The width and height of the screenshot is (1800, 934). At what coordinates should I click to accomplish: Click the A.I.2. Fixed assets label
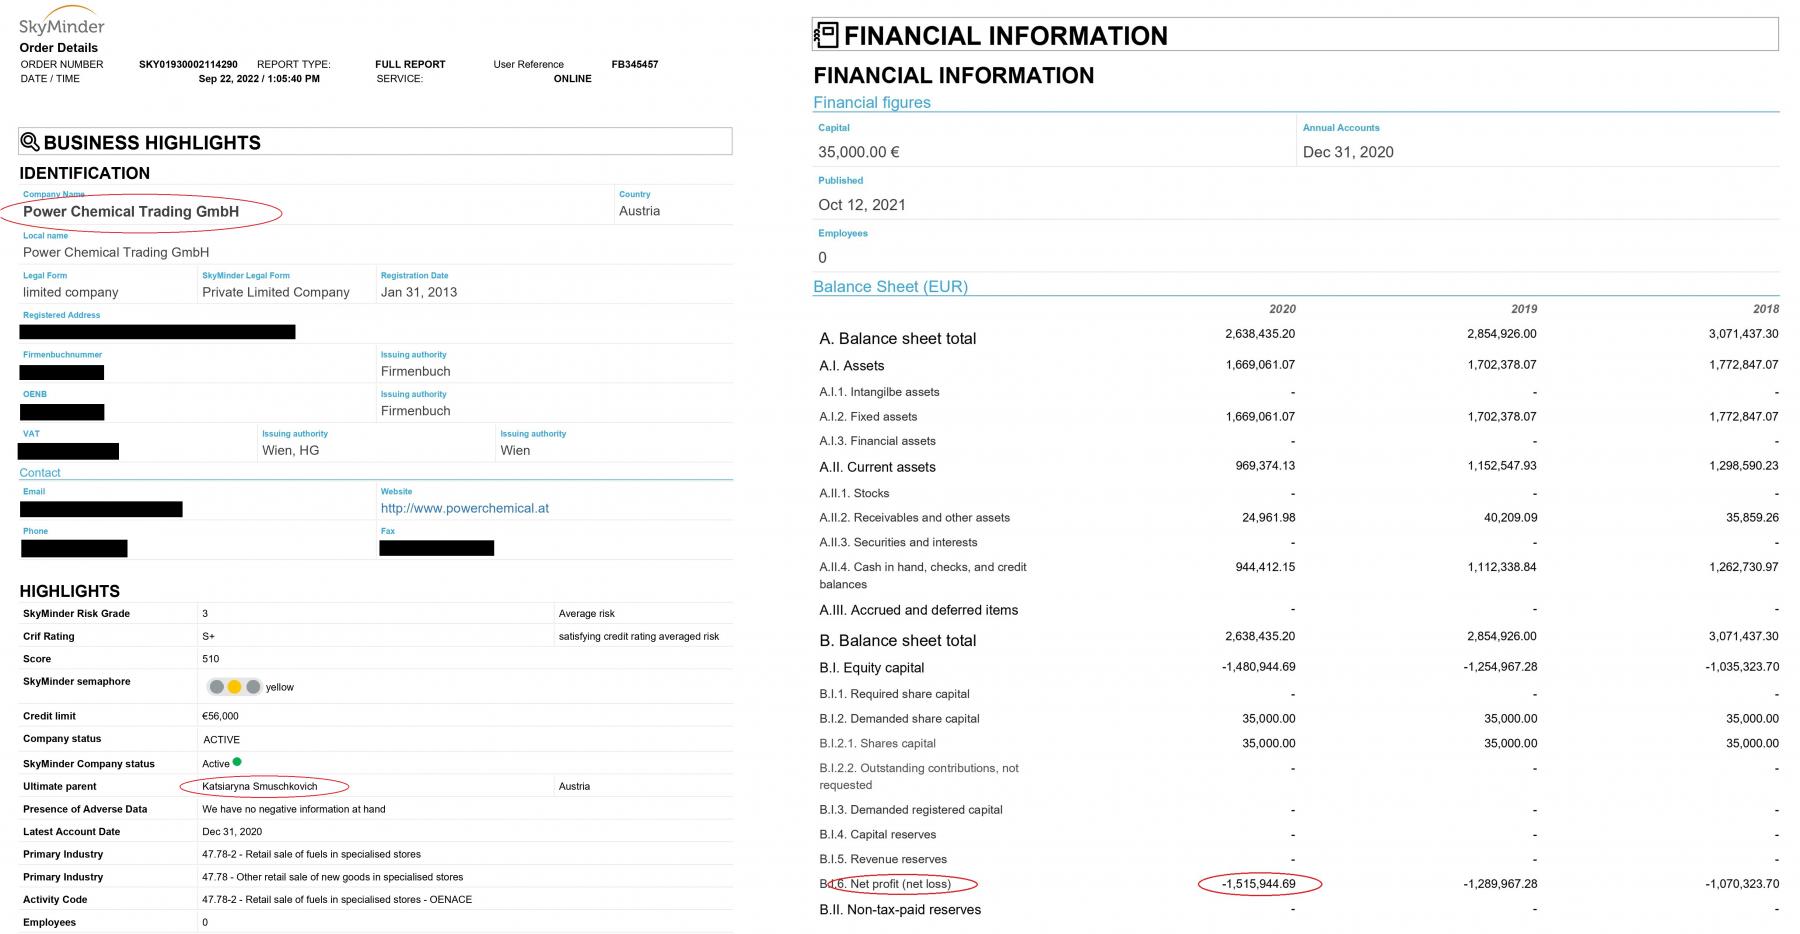868,417
